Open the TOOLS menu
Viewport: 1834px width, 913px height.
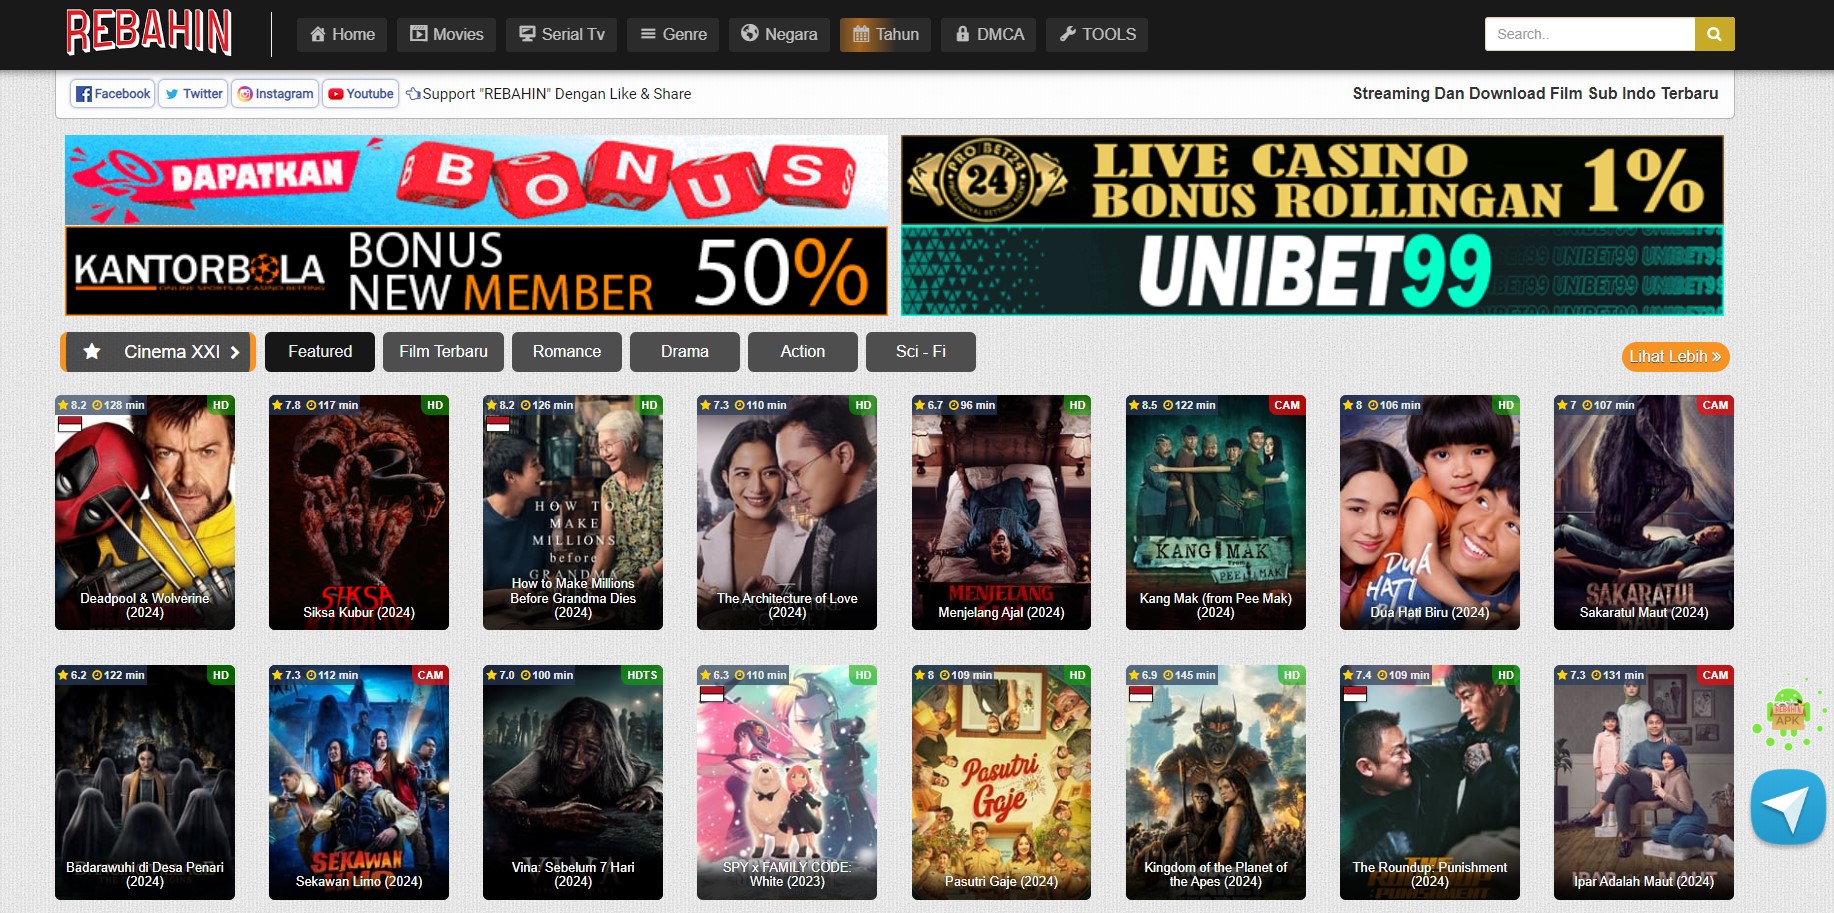coord(1097,34)
